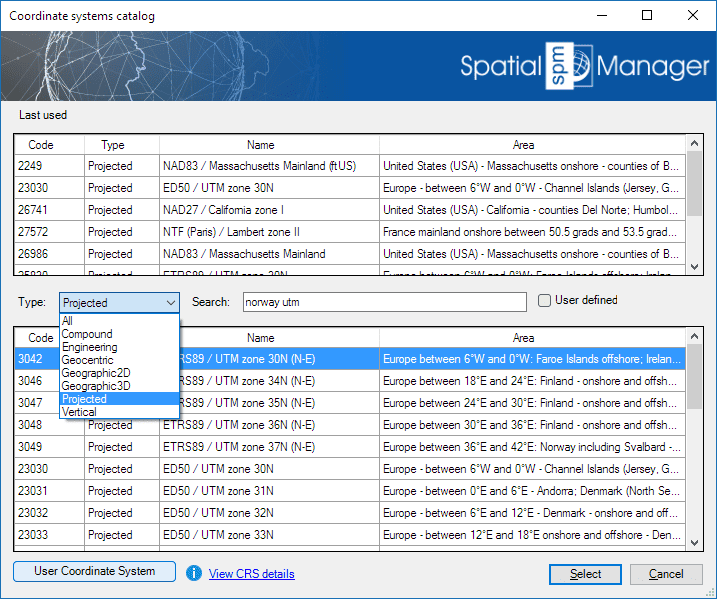This screenshot has height=599, width=717.
Task: Choose Vertical in the Type list
Action: tap(79, 412)
